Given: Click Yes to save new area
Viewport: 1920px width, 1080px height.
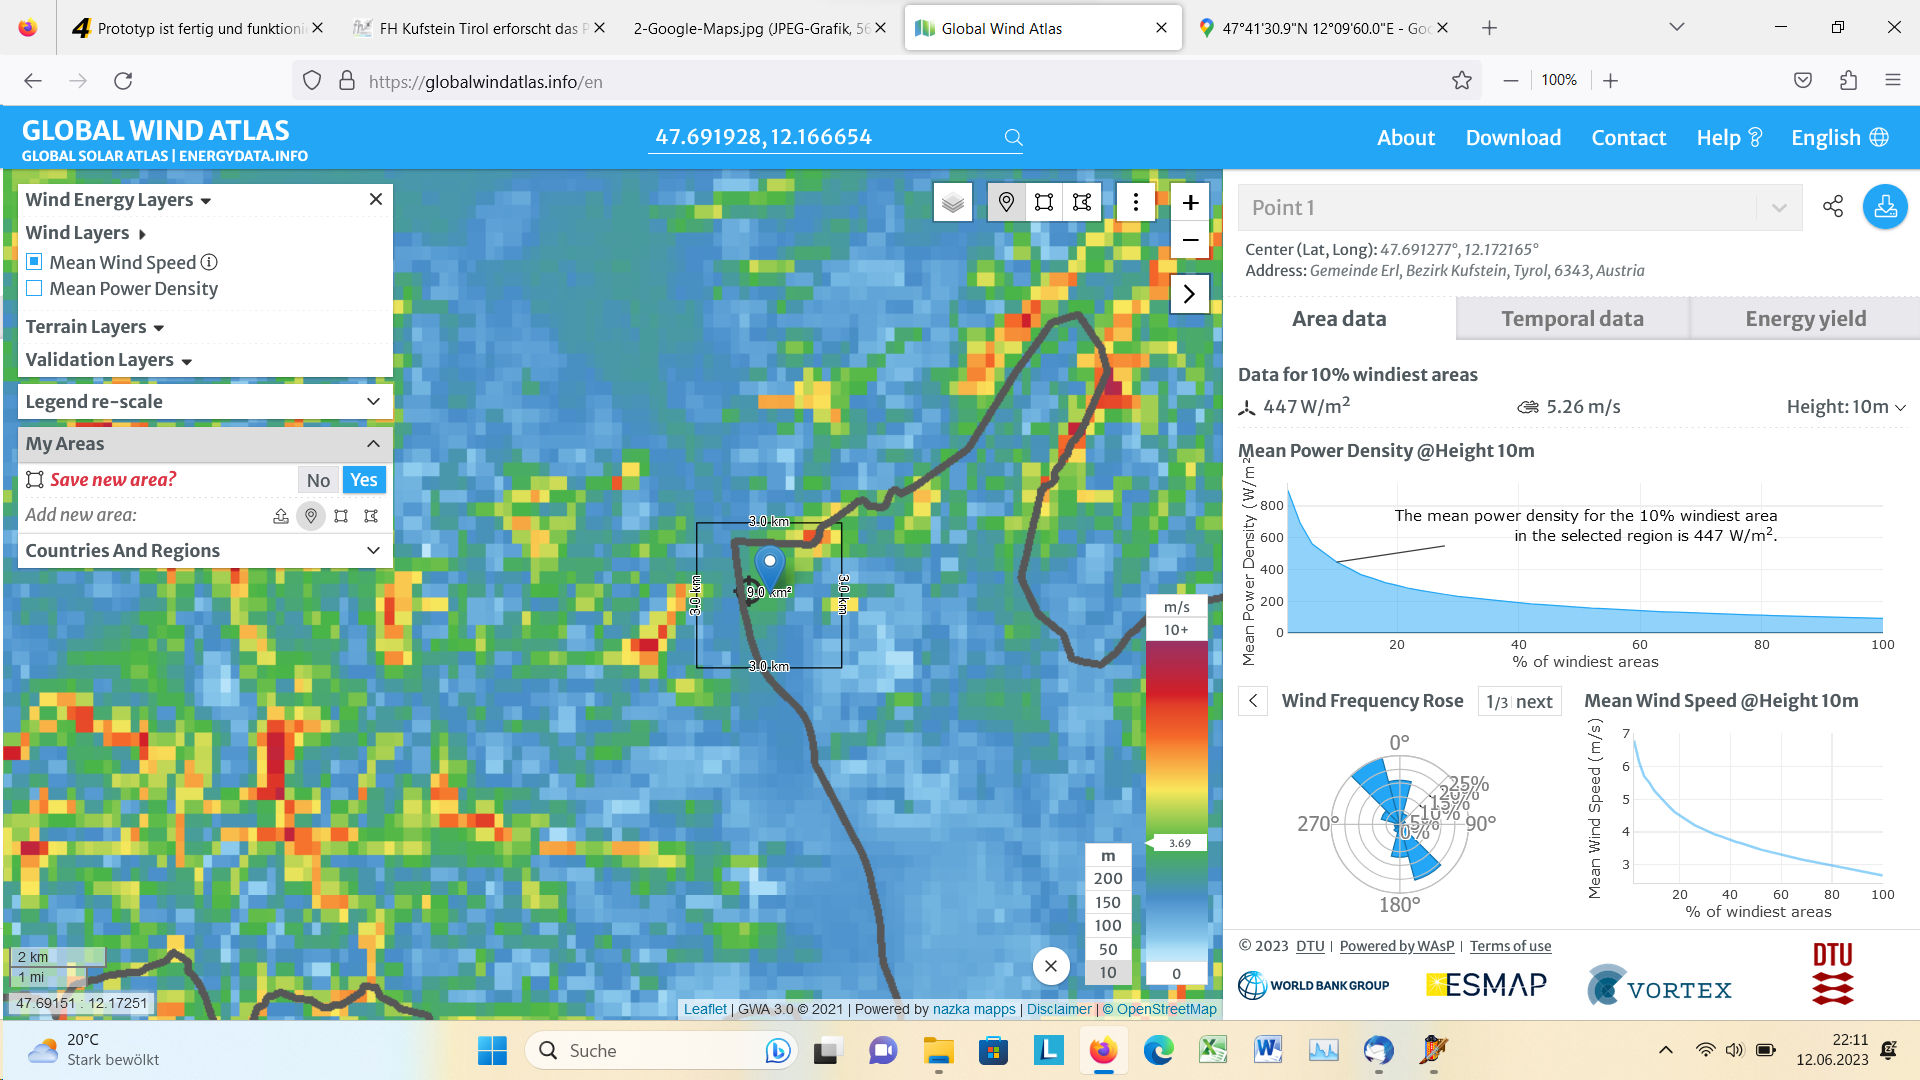Looking at the screenshot, I should [363, 480].
